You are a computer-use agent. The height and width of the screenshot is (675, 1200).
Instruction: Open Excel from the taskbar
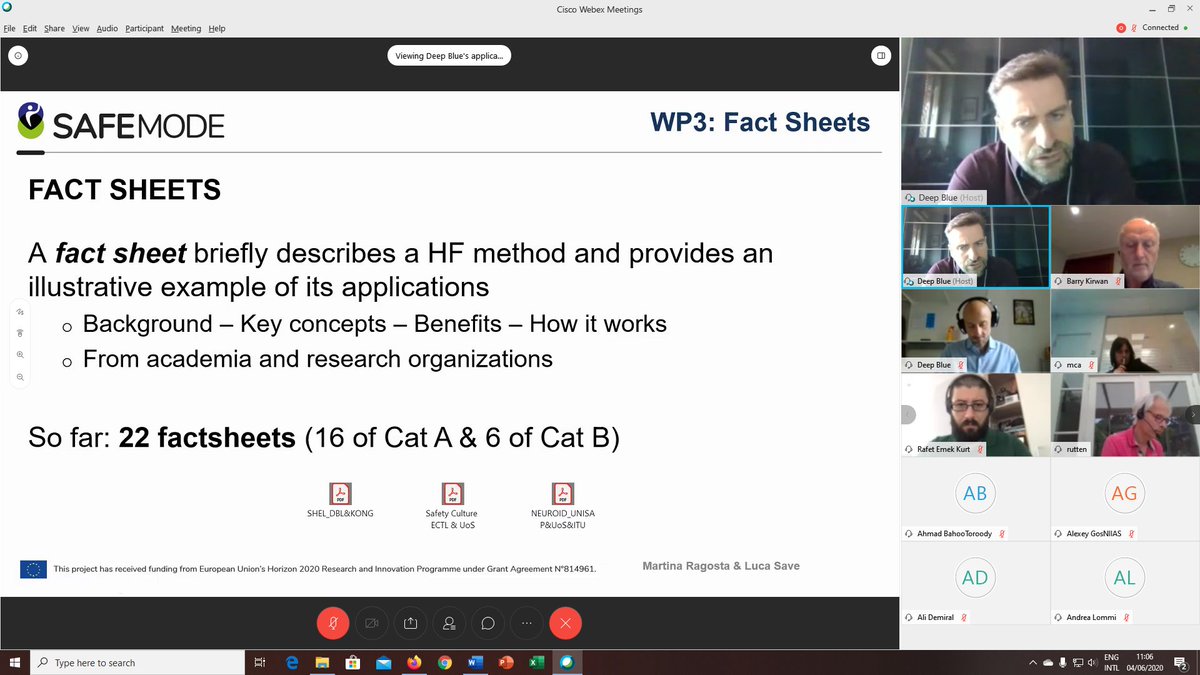pos(536,662)
